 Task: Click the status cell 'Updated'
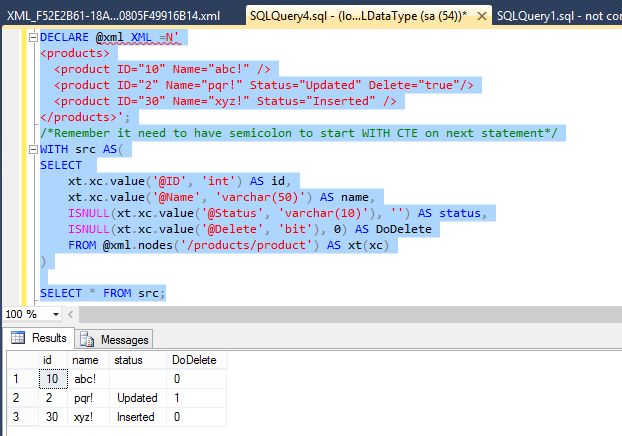pos(138,398)
